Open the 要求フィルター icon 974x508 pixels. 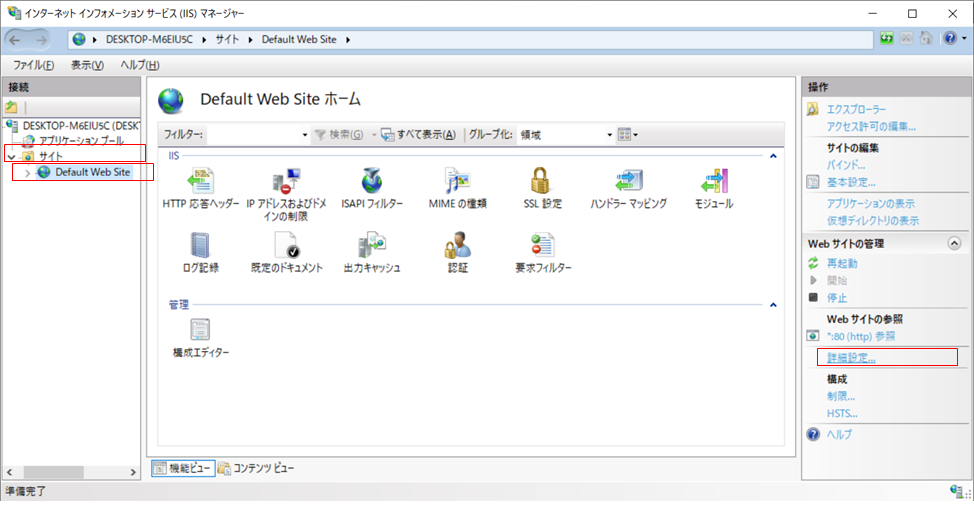coord(542,245)
